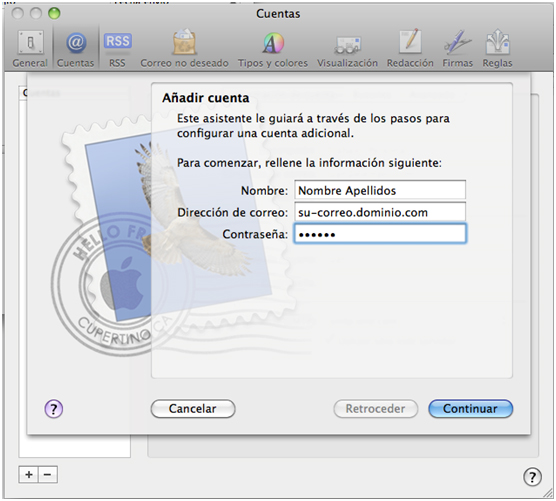Open Correo no deseado preferences
The height and width of the screenshot is (501, 556).
[184, 49]
